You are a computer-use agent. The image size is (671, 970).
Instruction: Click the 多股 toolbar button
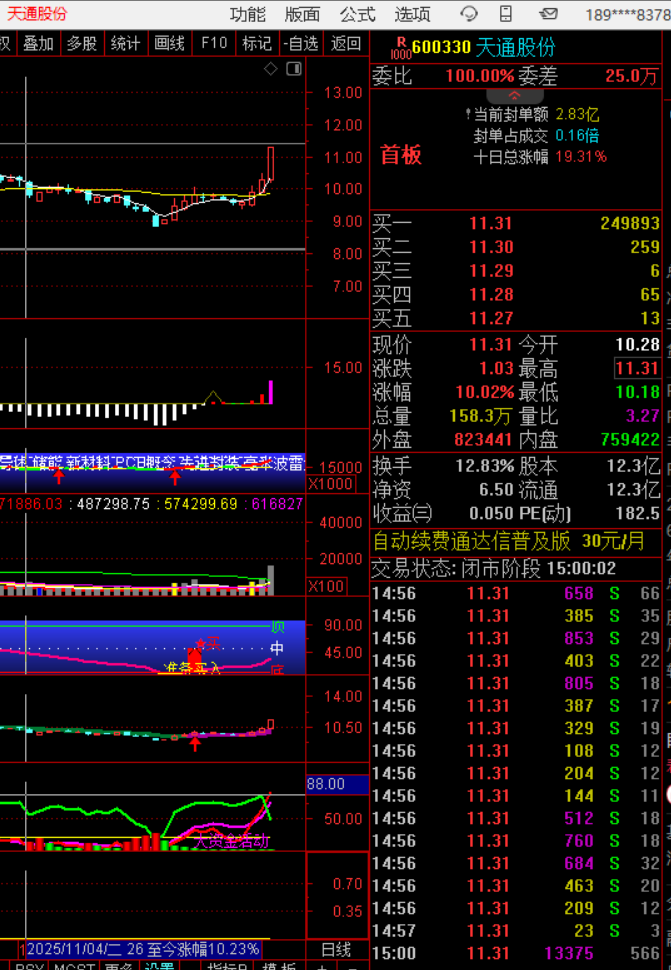(x=82, y=43)
